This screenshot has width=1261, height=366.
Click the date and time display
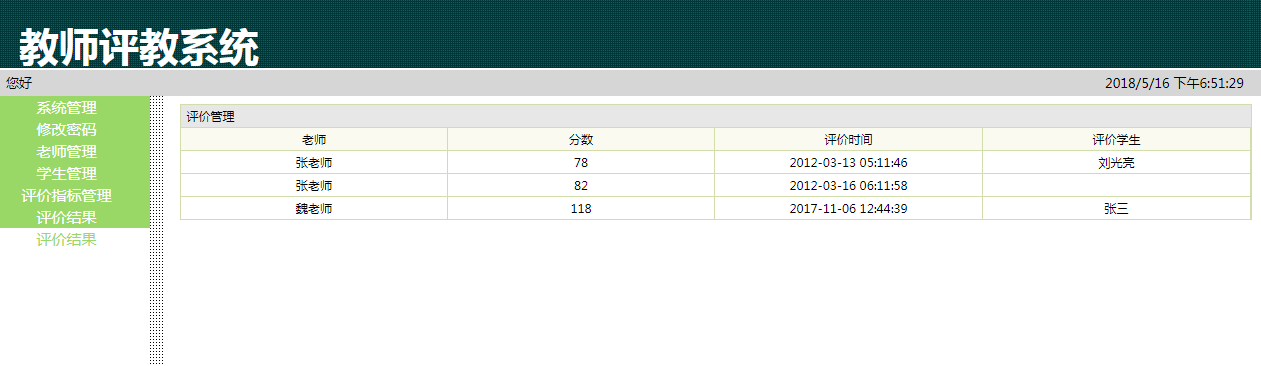tap(1174, 83)
